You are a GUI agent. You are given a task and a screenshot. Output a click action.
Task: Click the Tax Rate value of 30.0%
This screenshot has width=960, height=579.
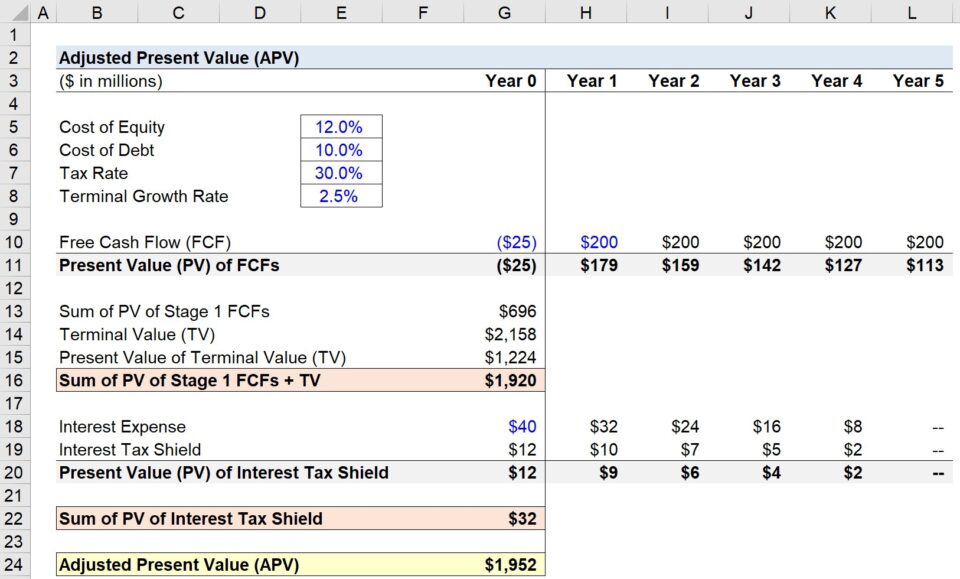pyautogui.click(x=340, y=173)
